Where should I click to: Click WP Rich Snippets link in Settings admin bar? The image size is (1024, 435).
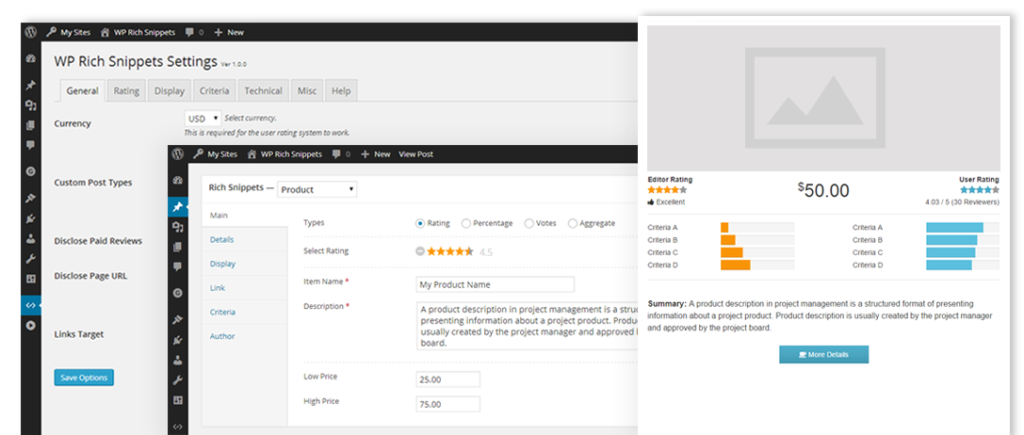click(138, 32)
